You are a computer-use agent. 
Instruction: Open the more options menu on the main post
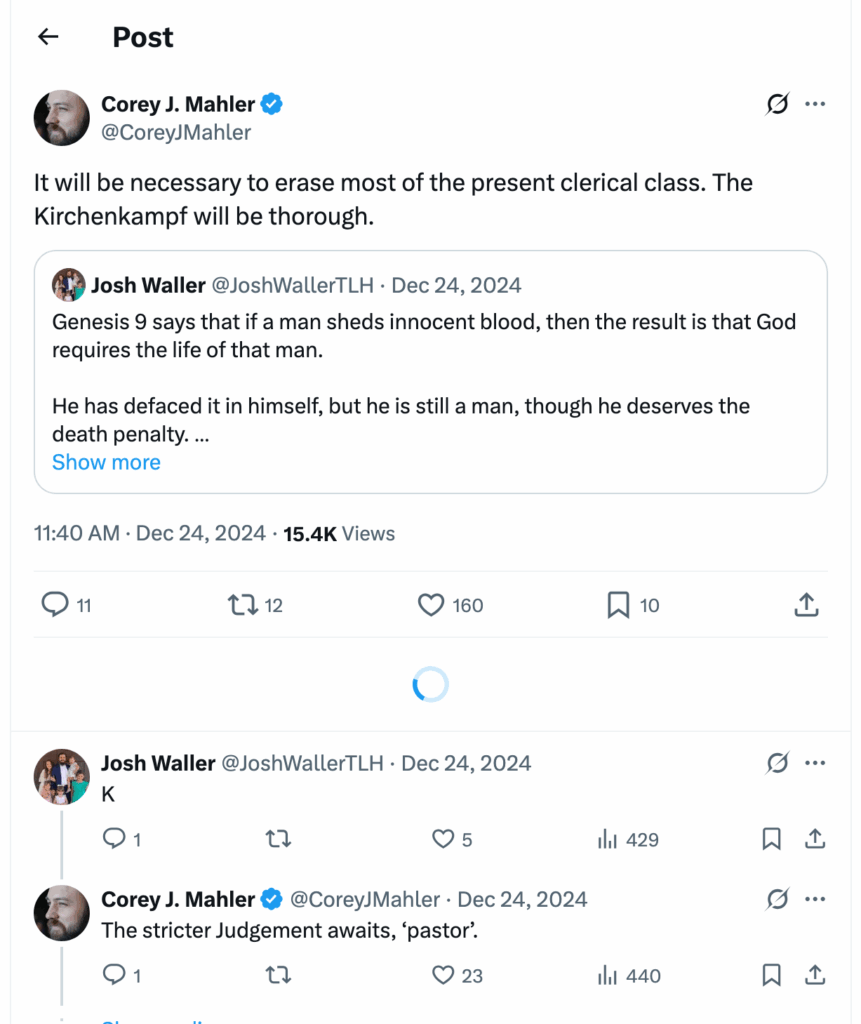tap(816, 104)
